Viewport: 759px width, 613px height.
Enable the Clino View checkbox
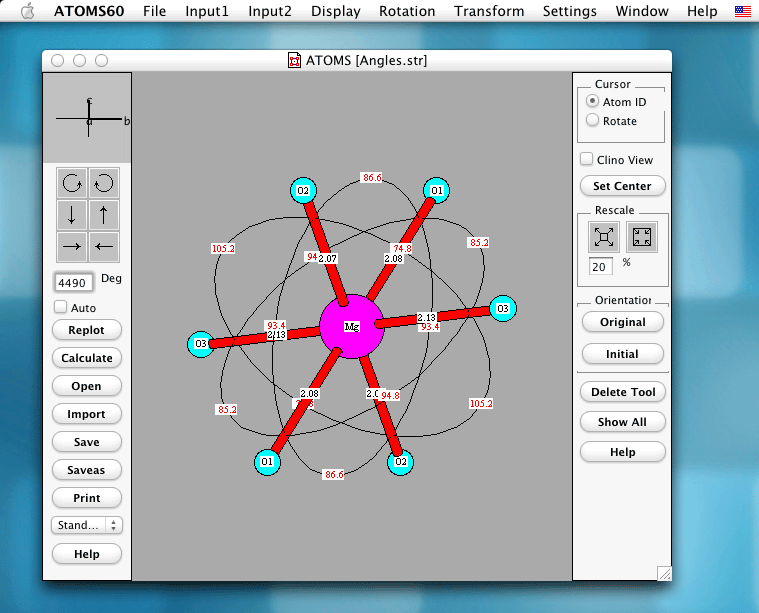587,160
